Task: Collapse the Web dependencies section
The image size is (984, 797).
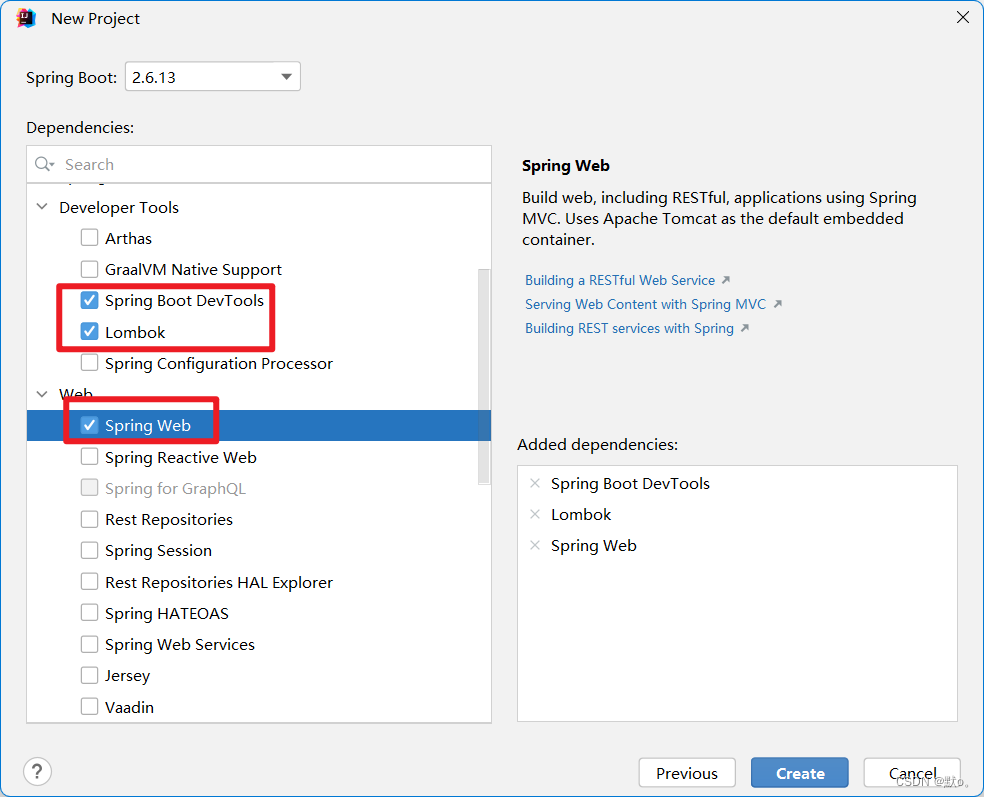Action: [x=41, y=394]
